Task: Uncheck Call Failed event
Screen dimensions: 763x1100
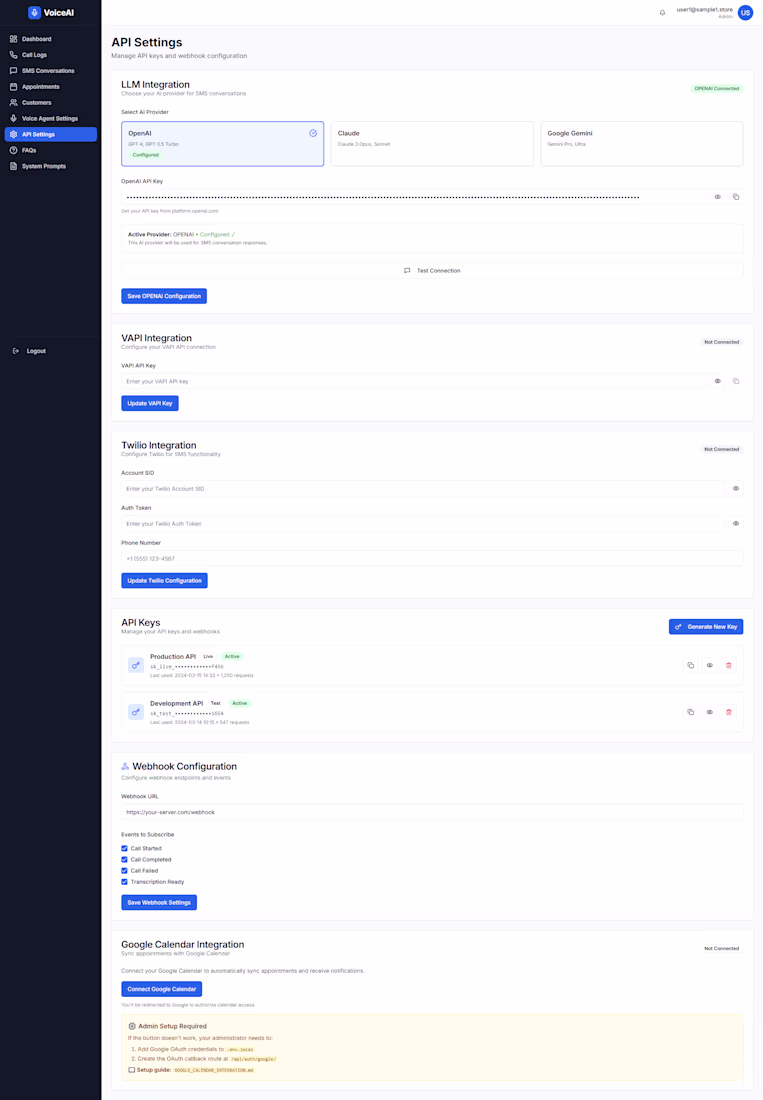Action: point(124,871)
